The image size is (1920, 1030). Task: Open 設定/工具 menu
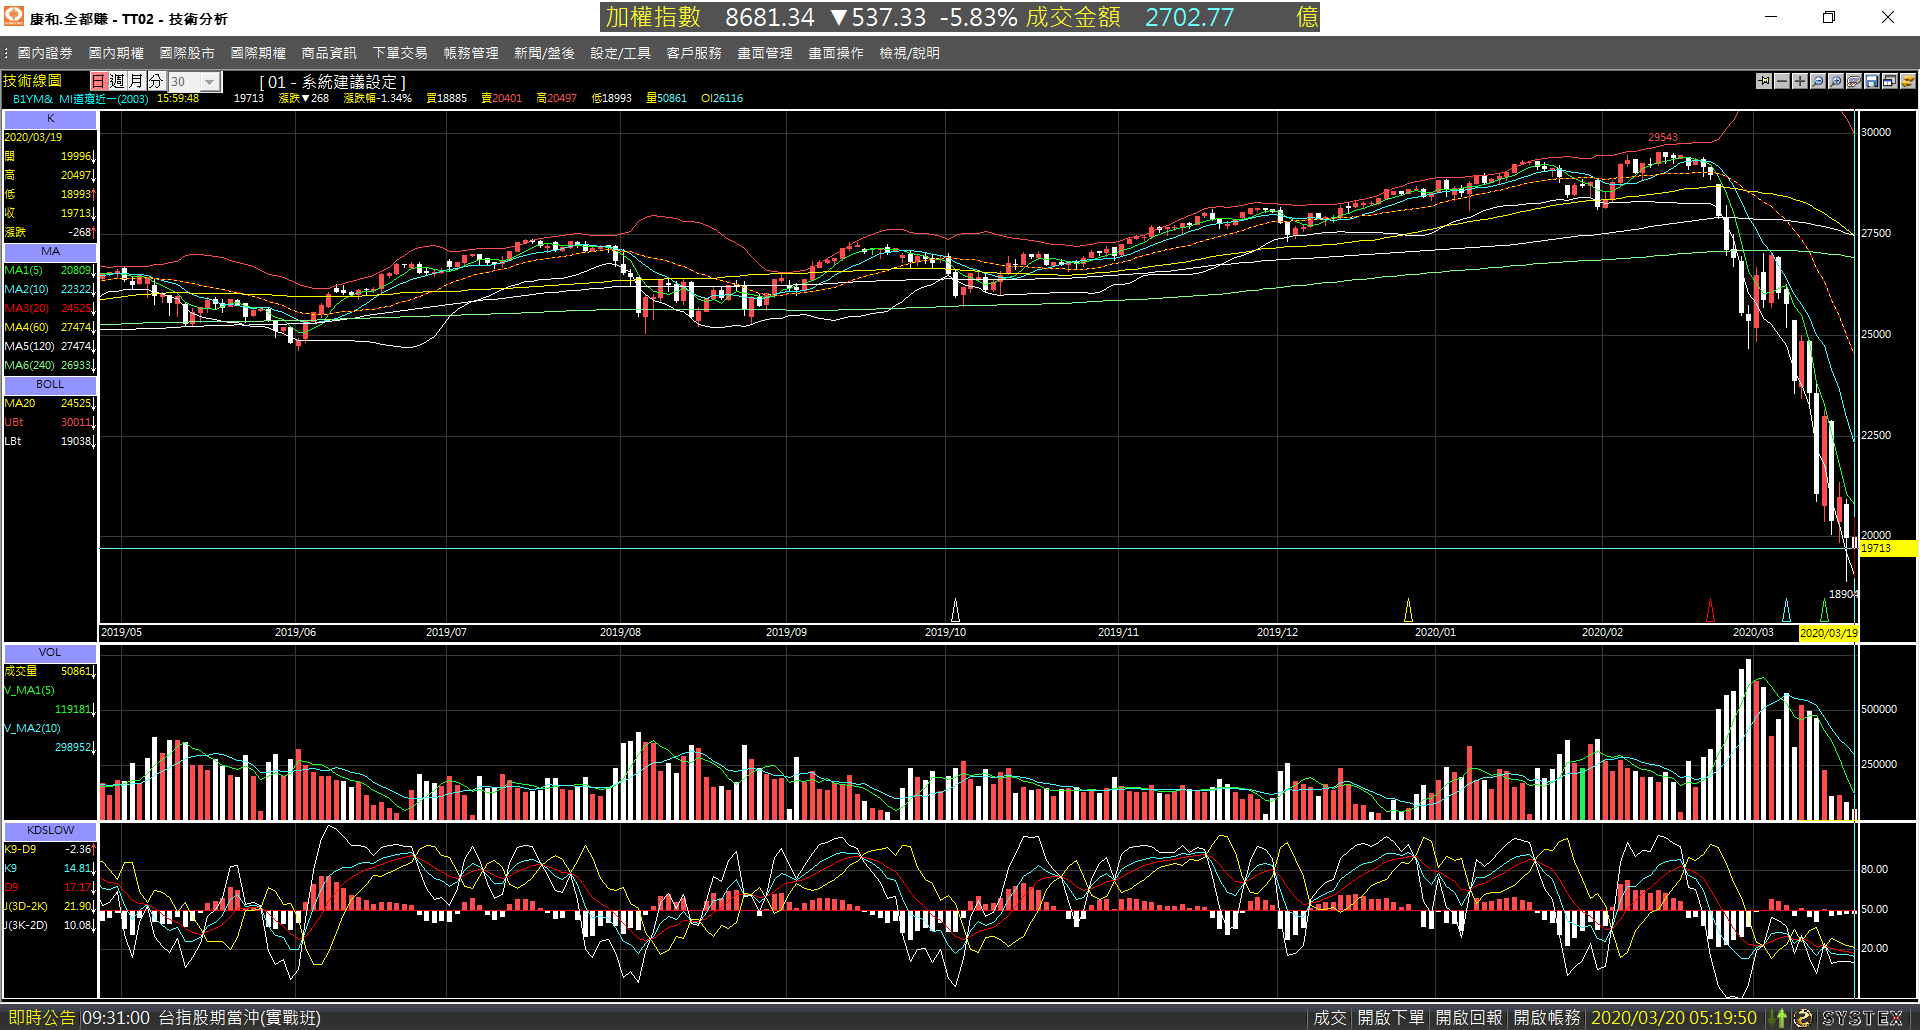[x=620, y=53]
